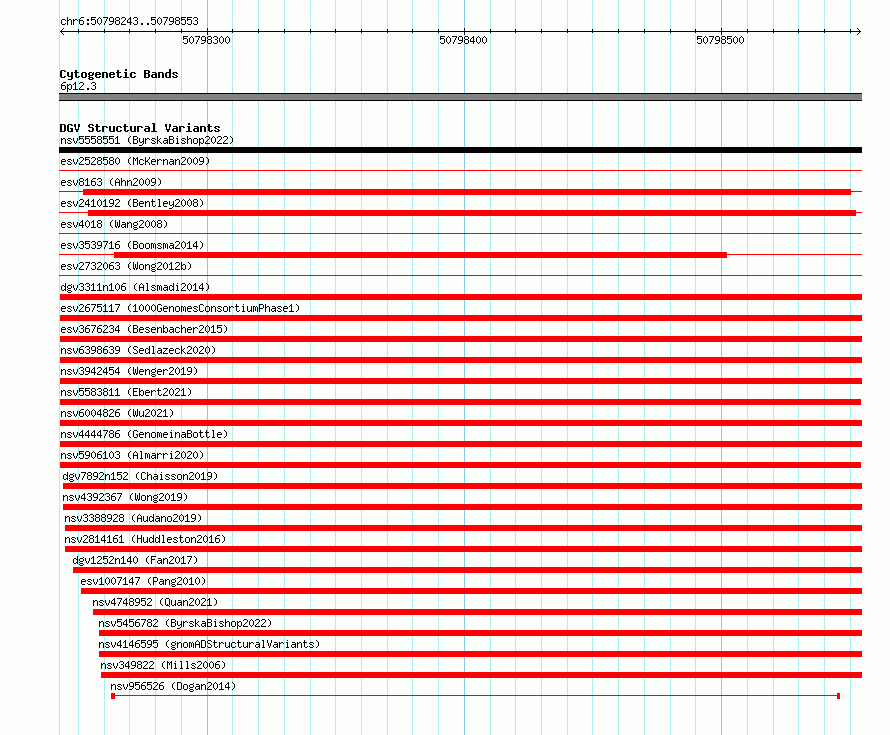Click the red bar of nsv4146595
The image size is (890, 735).
[x=480, y=654]
